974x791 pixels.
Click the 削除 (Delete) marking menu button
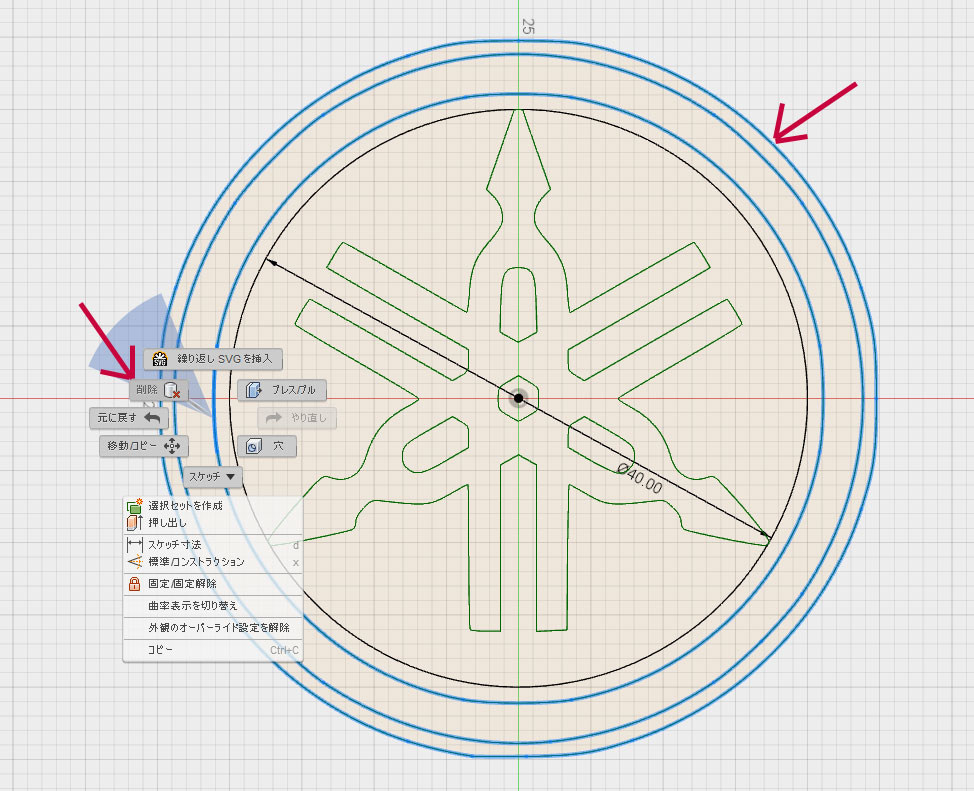point(158,390)
